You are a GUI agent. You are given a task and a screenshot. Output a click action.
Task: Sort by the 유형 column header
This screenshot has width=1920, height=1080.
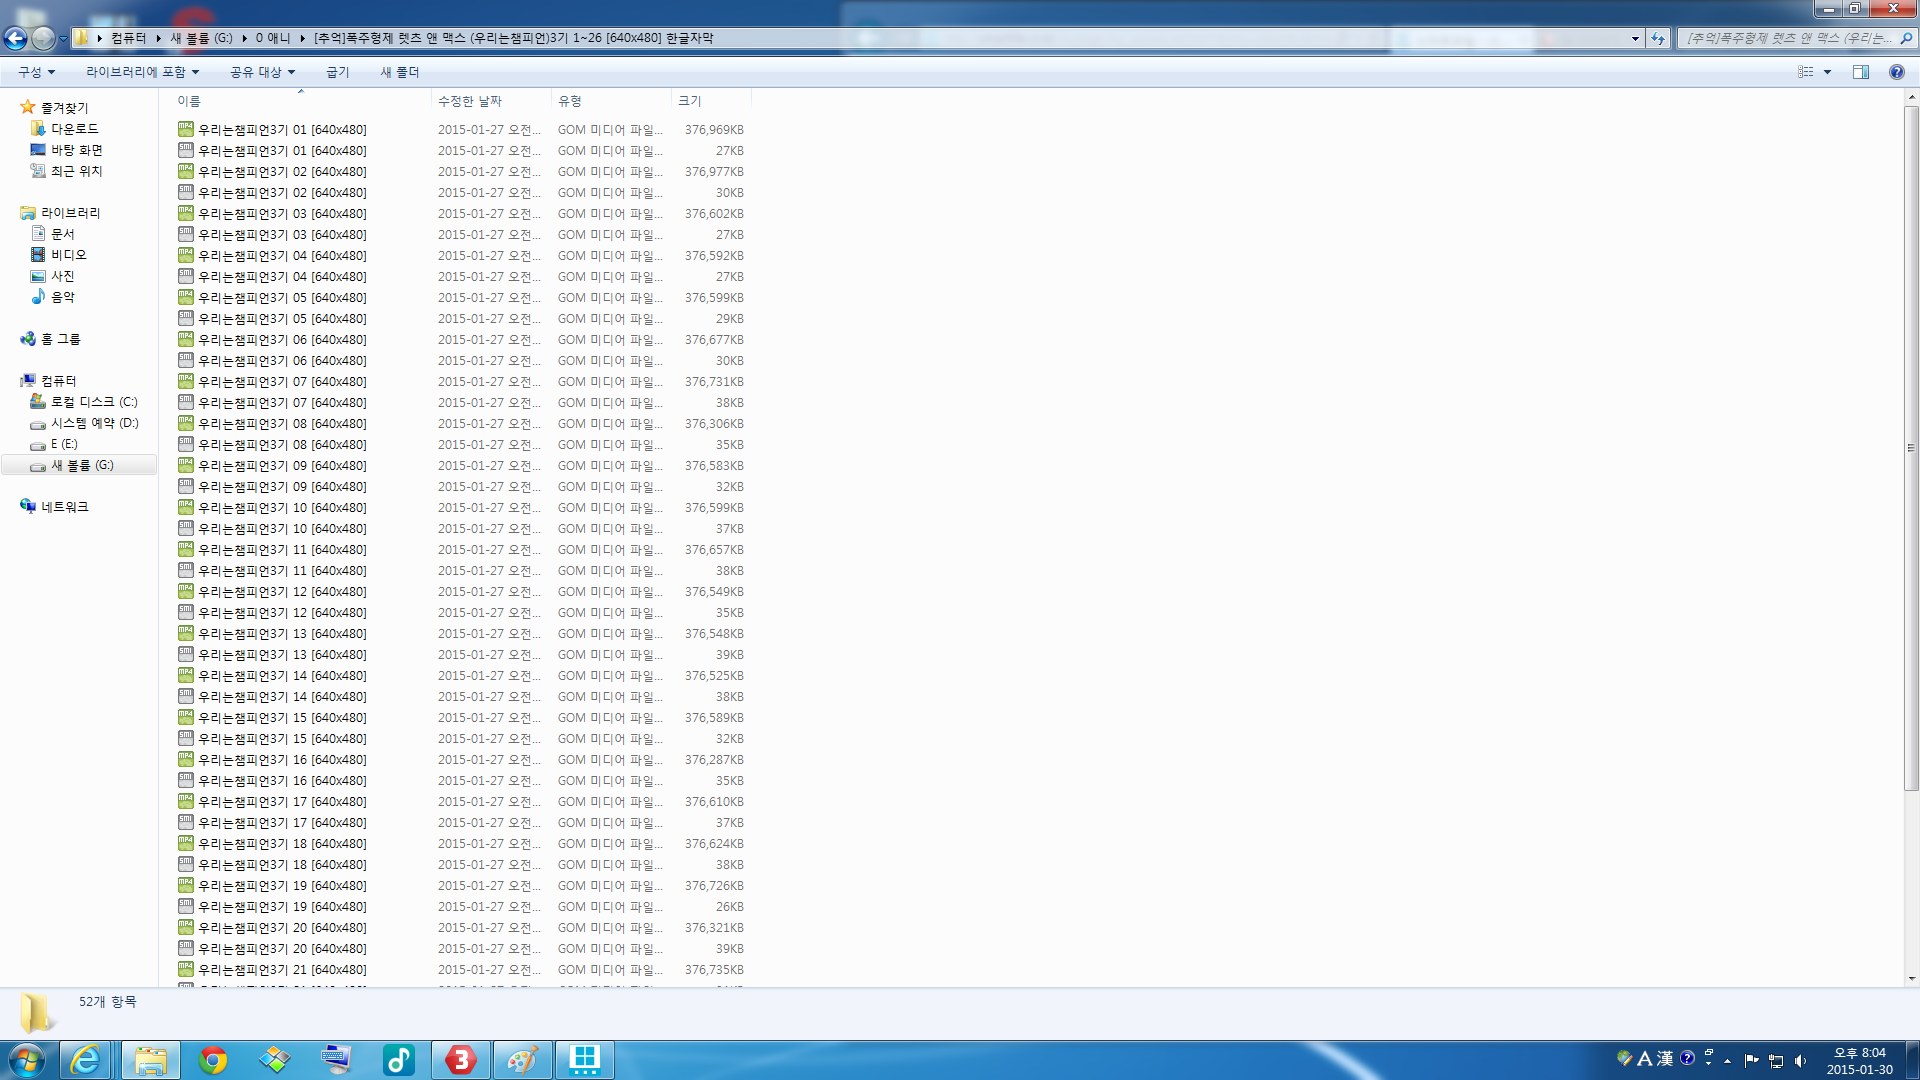click(611, 101)
